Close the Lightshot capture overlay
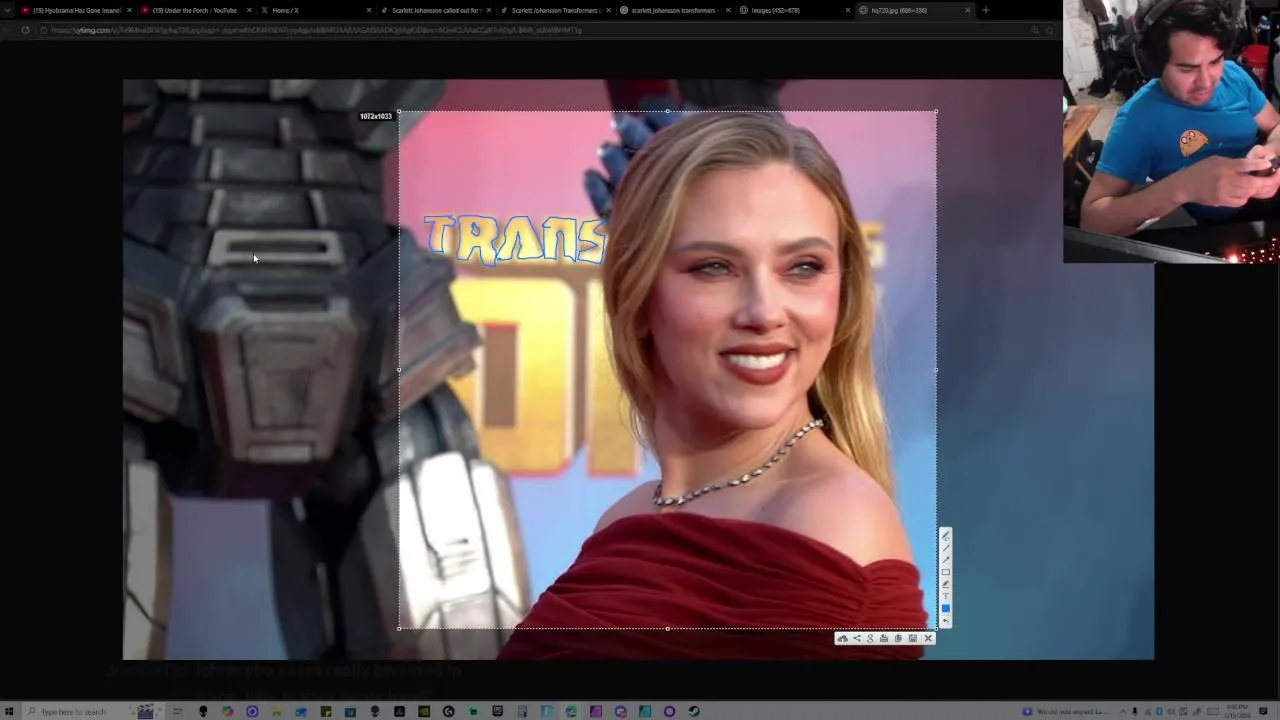 pyautogui.click(x=928, y=638)
